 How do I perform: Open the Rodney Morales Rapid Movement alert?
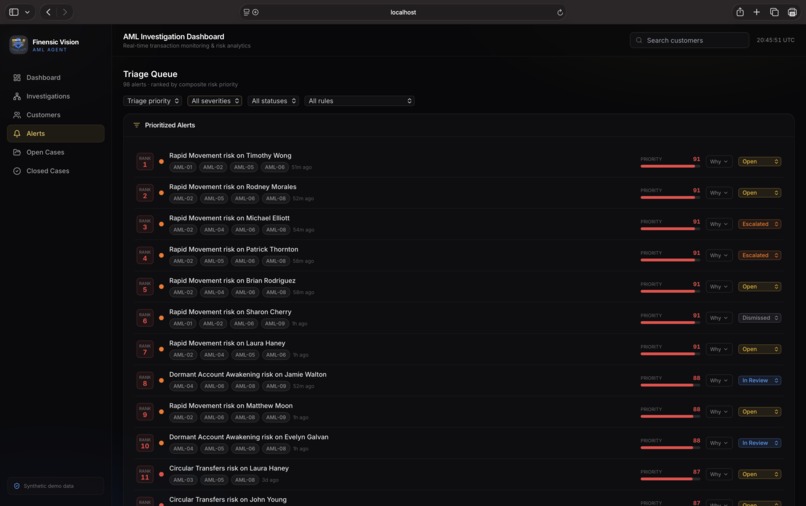[x=233, y=187]
